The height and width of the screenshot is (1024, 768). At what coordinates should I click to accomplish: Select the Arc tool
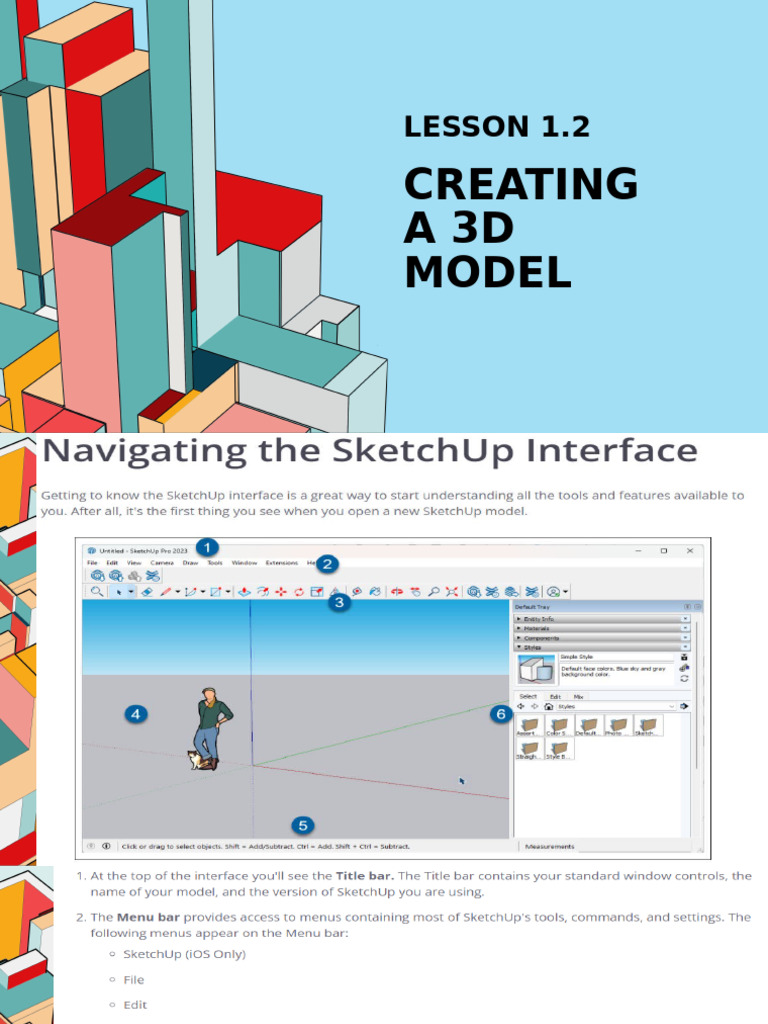[190, 592]
